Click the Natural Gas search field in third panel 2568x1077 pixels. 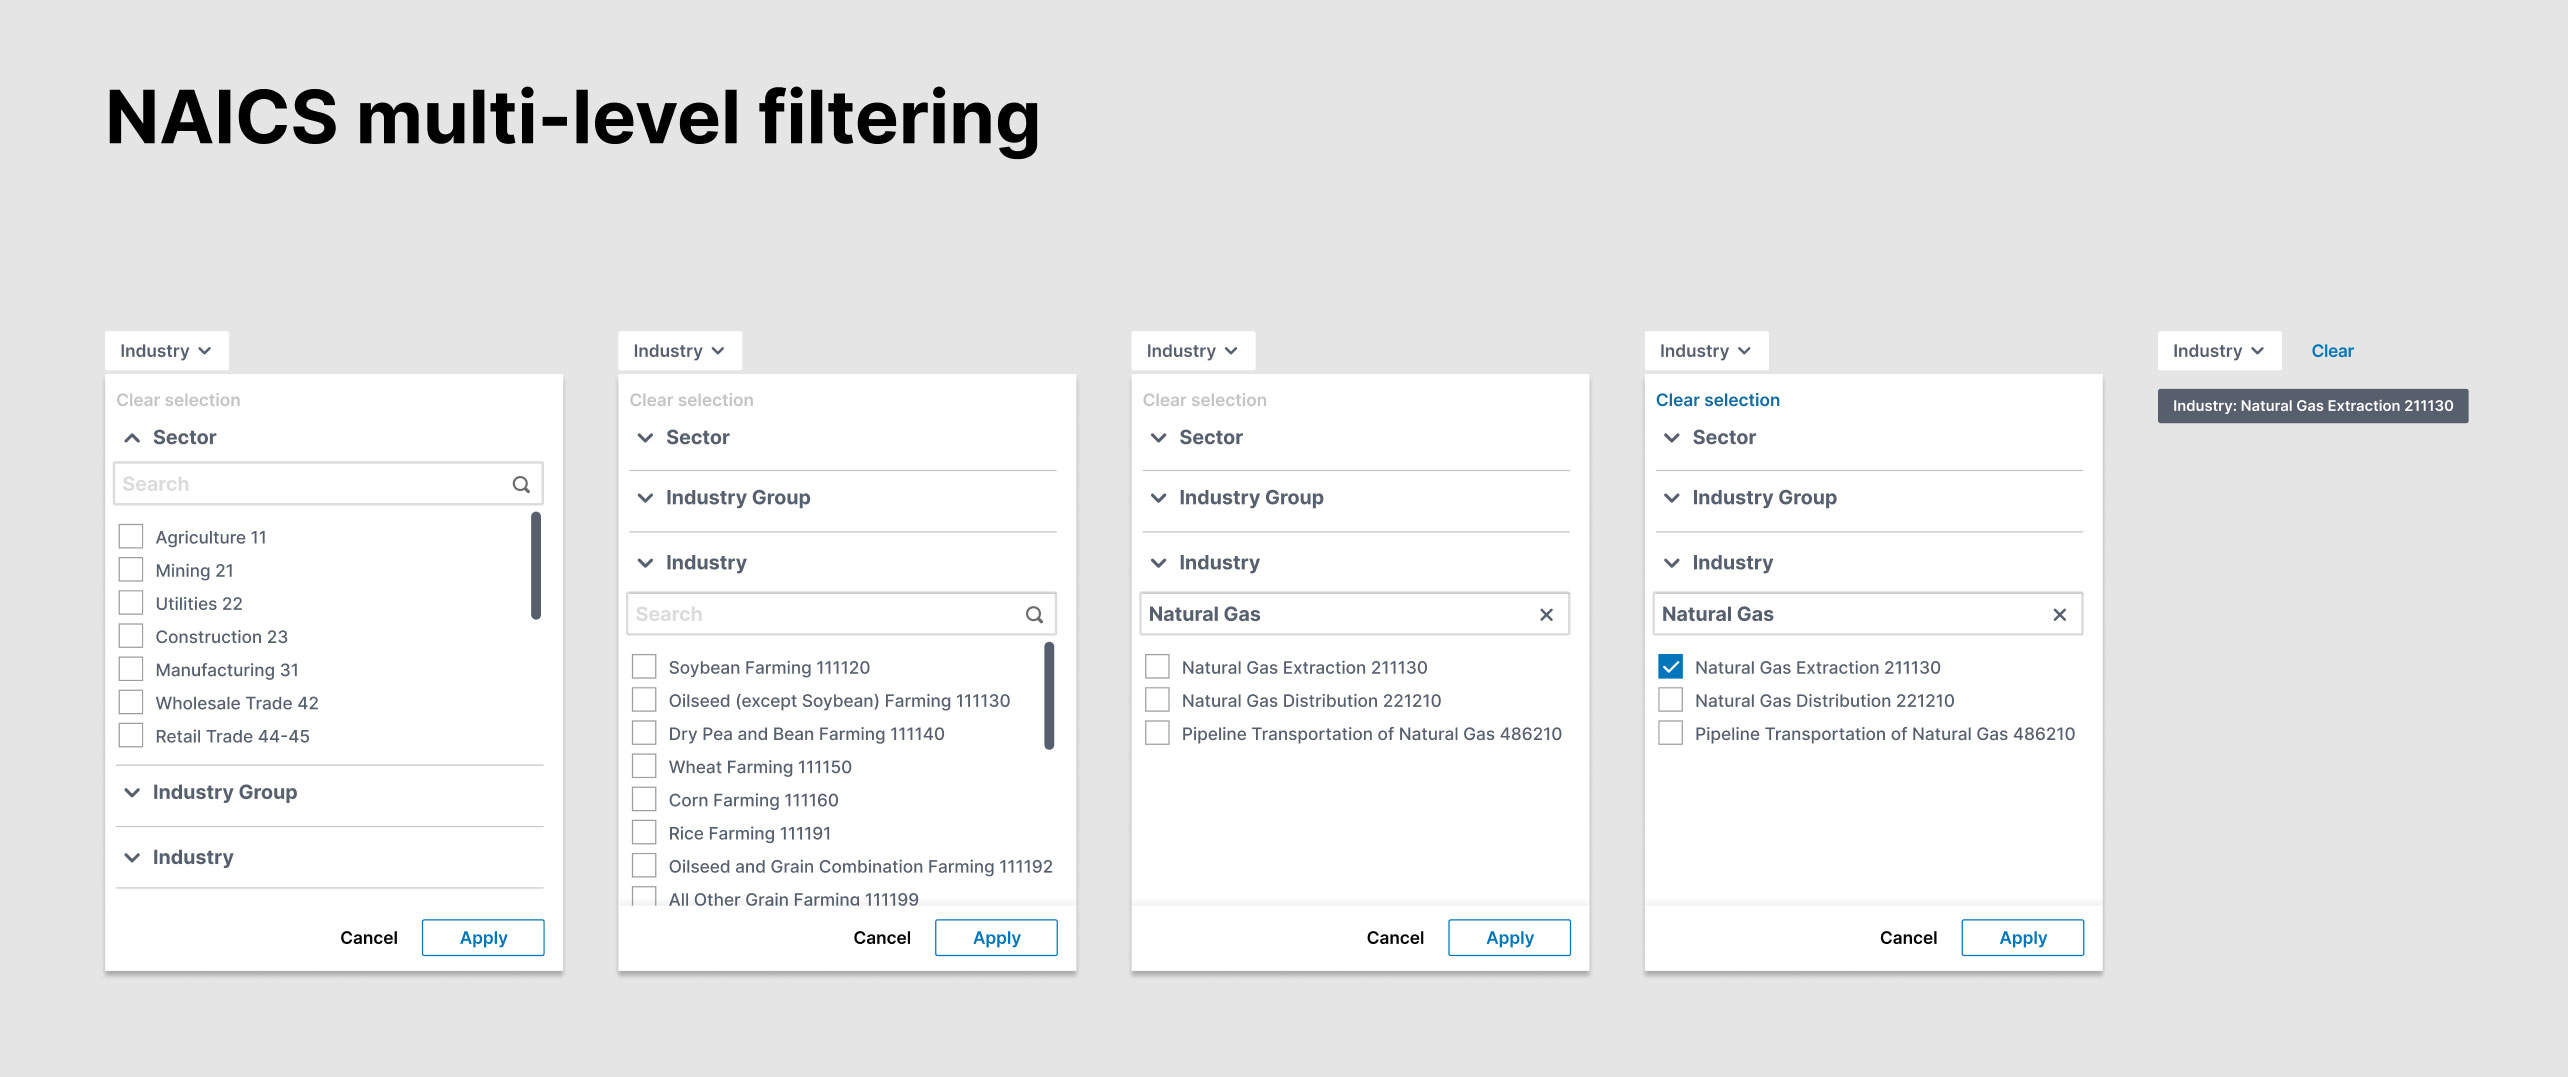click(x=1354, y=614)
